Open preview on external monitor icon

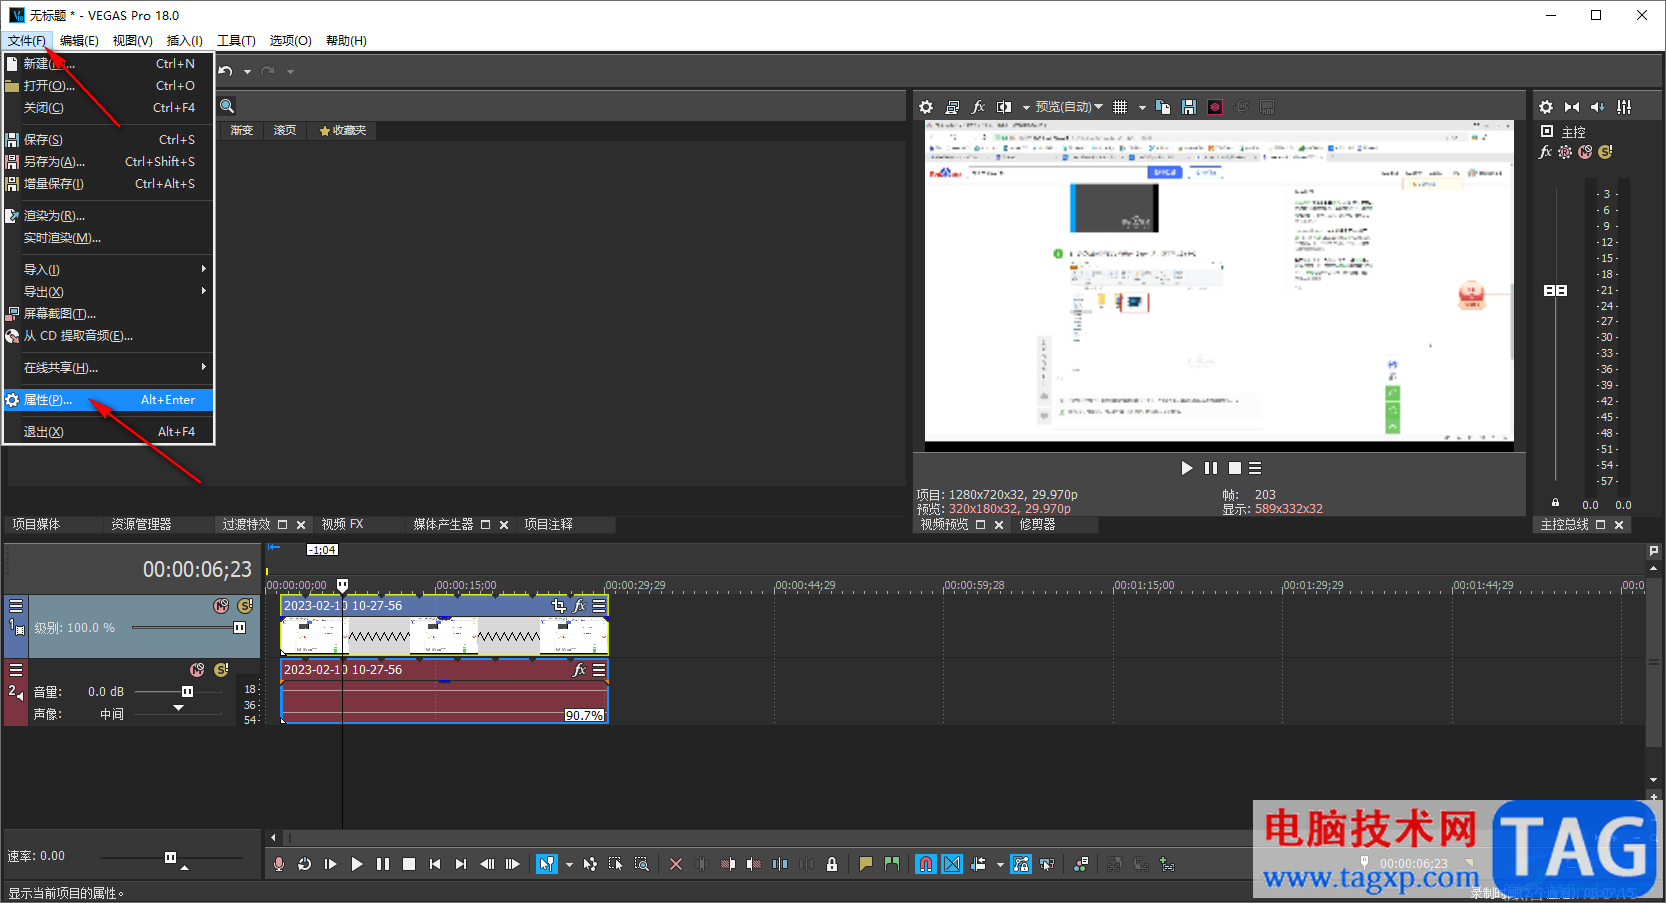(x=952, y=107)
